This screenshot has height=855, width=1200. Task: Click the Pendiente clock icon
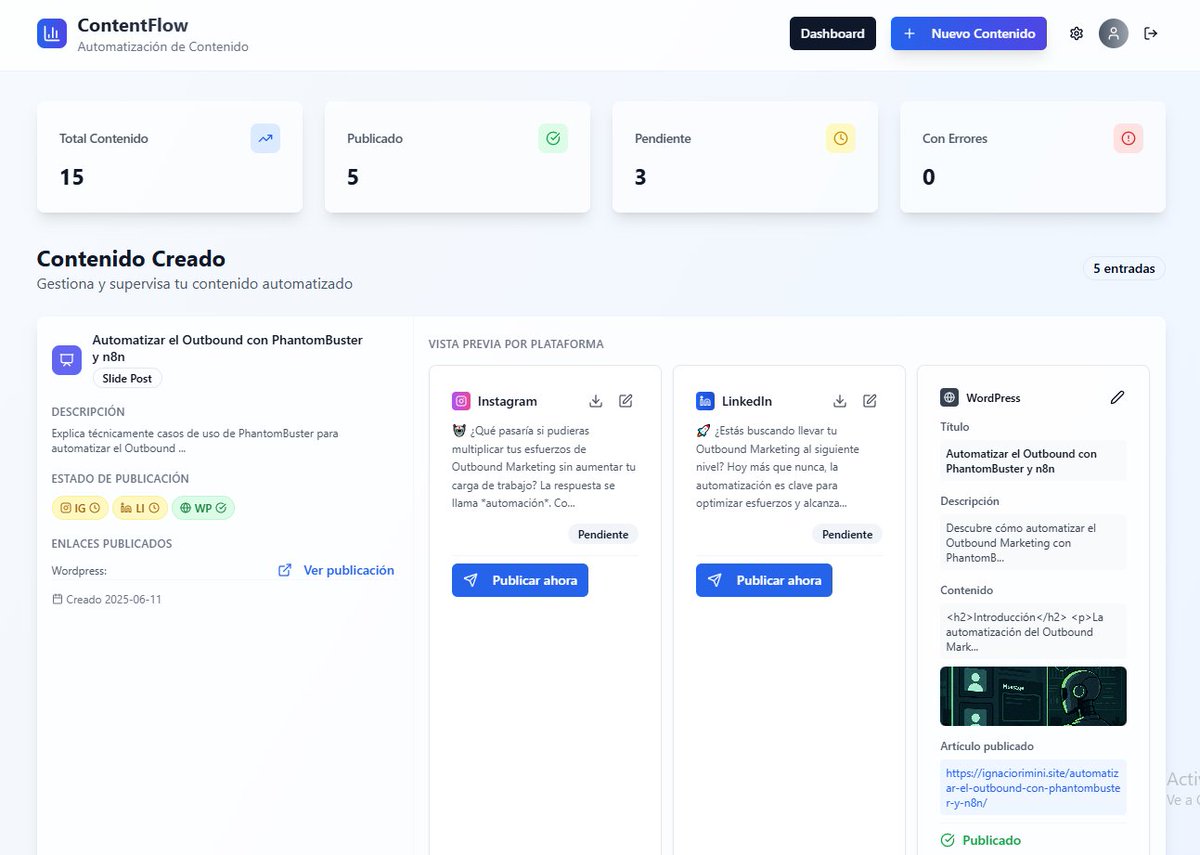point(841,138)
